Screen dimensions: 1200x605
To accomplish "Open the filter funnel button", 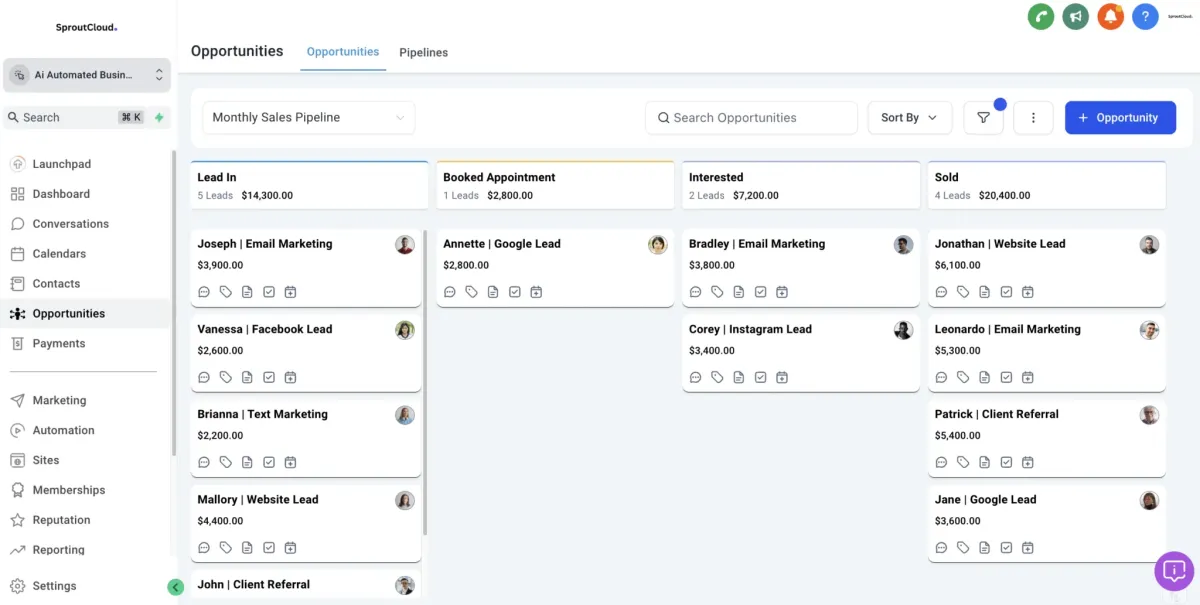I will coord(983,117).
